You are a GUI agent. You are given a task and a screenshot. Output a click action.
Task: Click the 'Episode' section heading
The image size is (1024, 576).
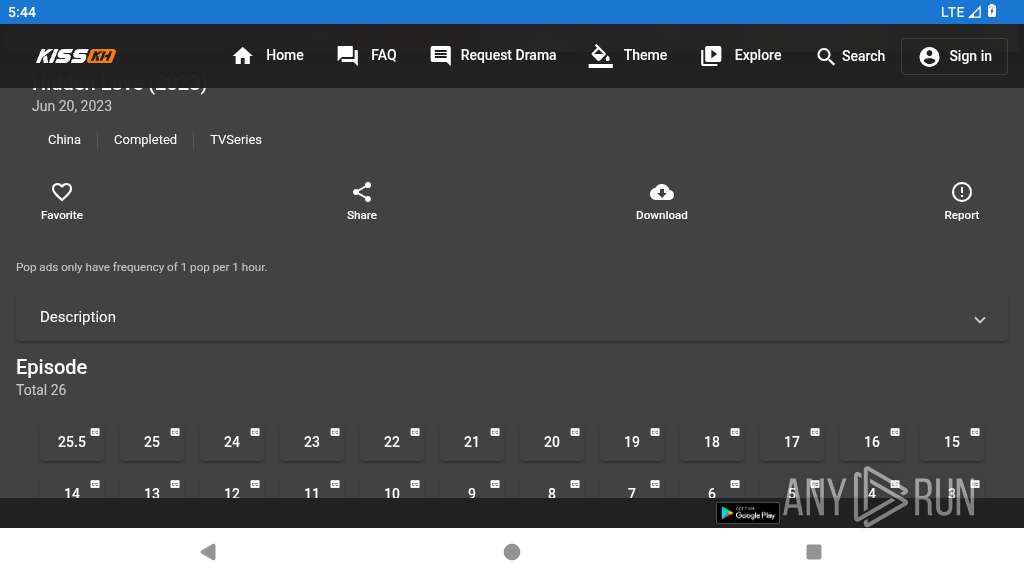click(x=52, y=367)
